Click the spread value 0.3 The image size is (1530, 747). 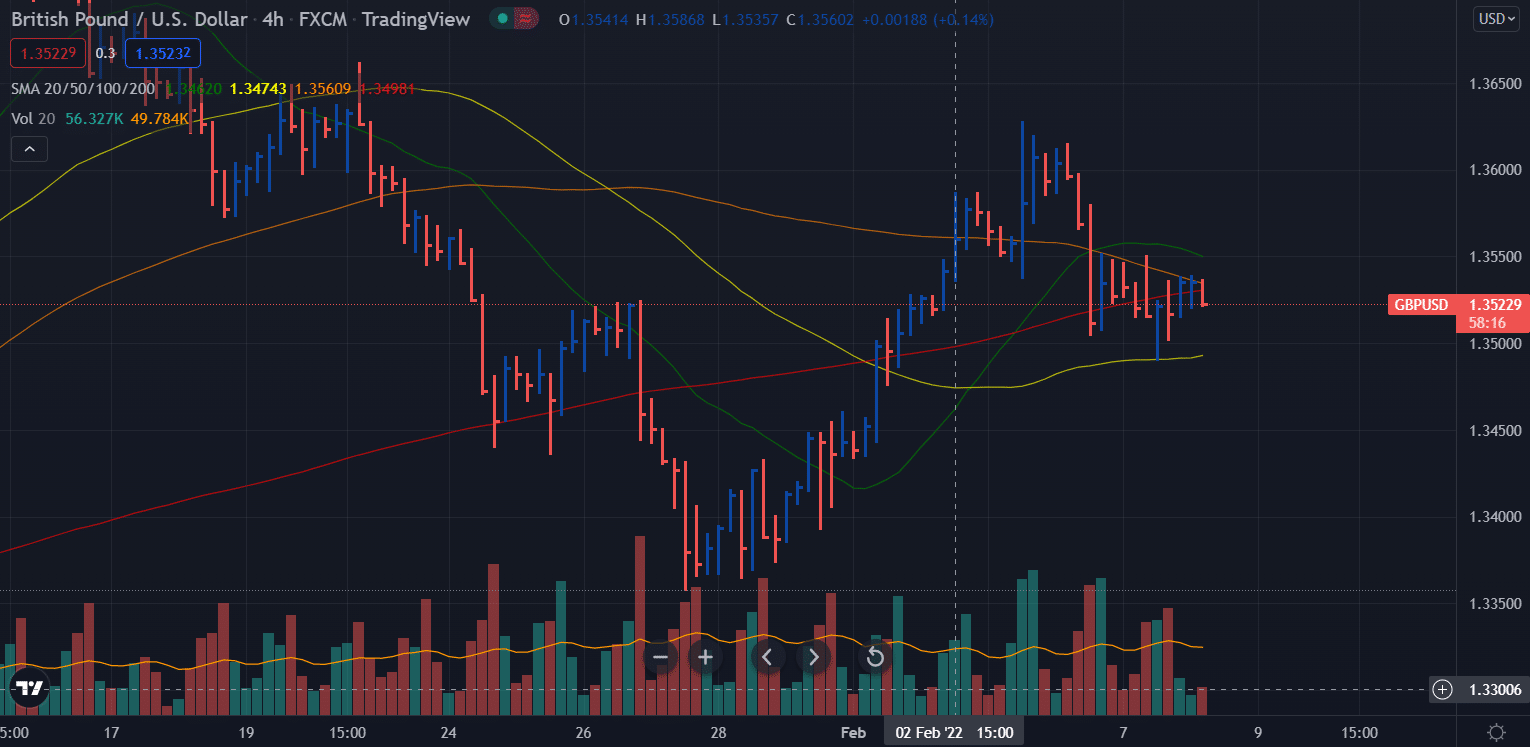tap(105, 53)
